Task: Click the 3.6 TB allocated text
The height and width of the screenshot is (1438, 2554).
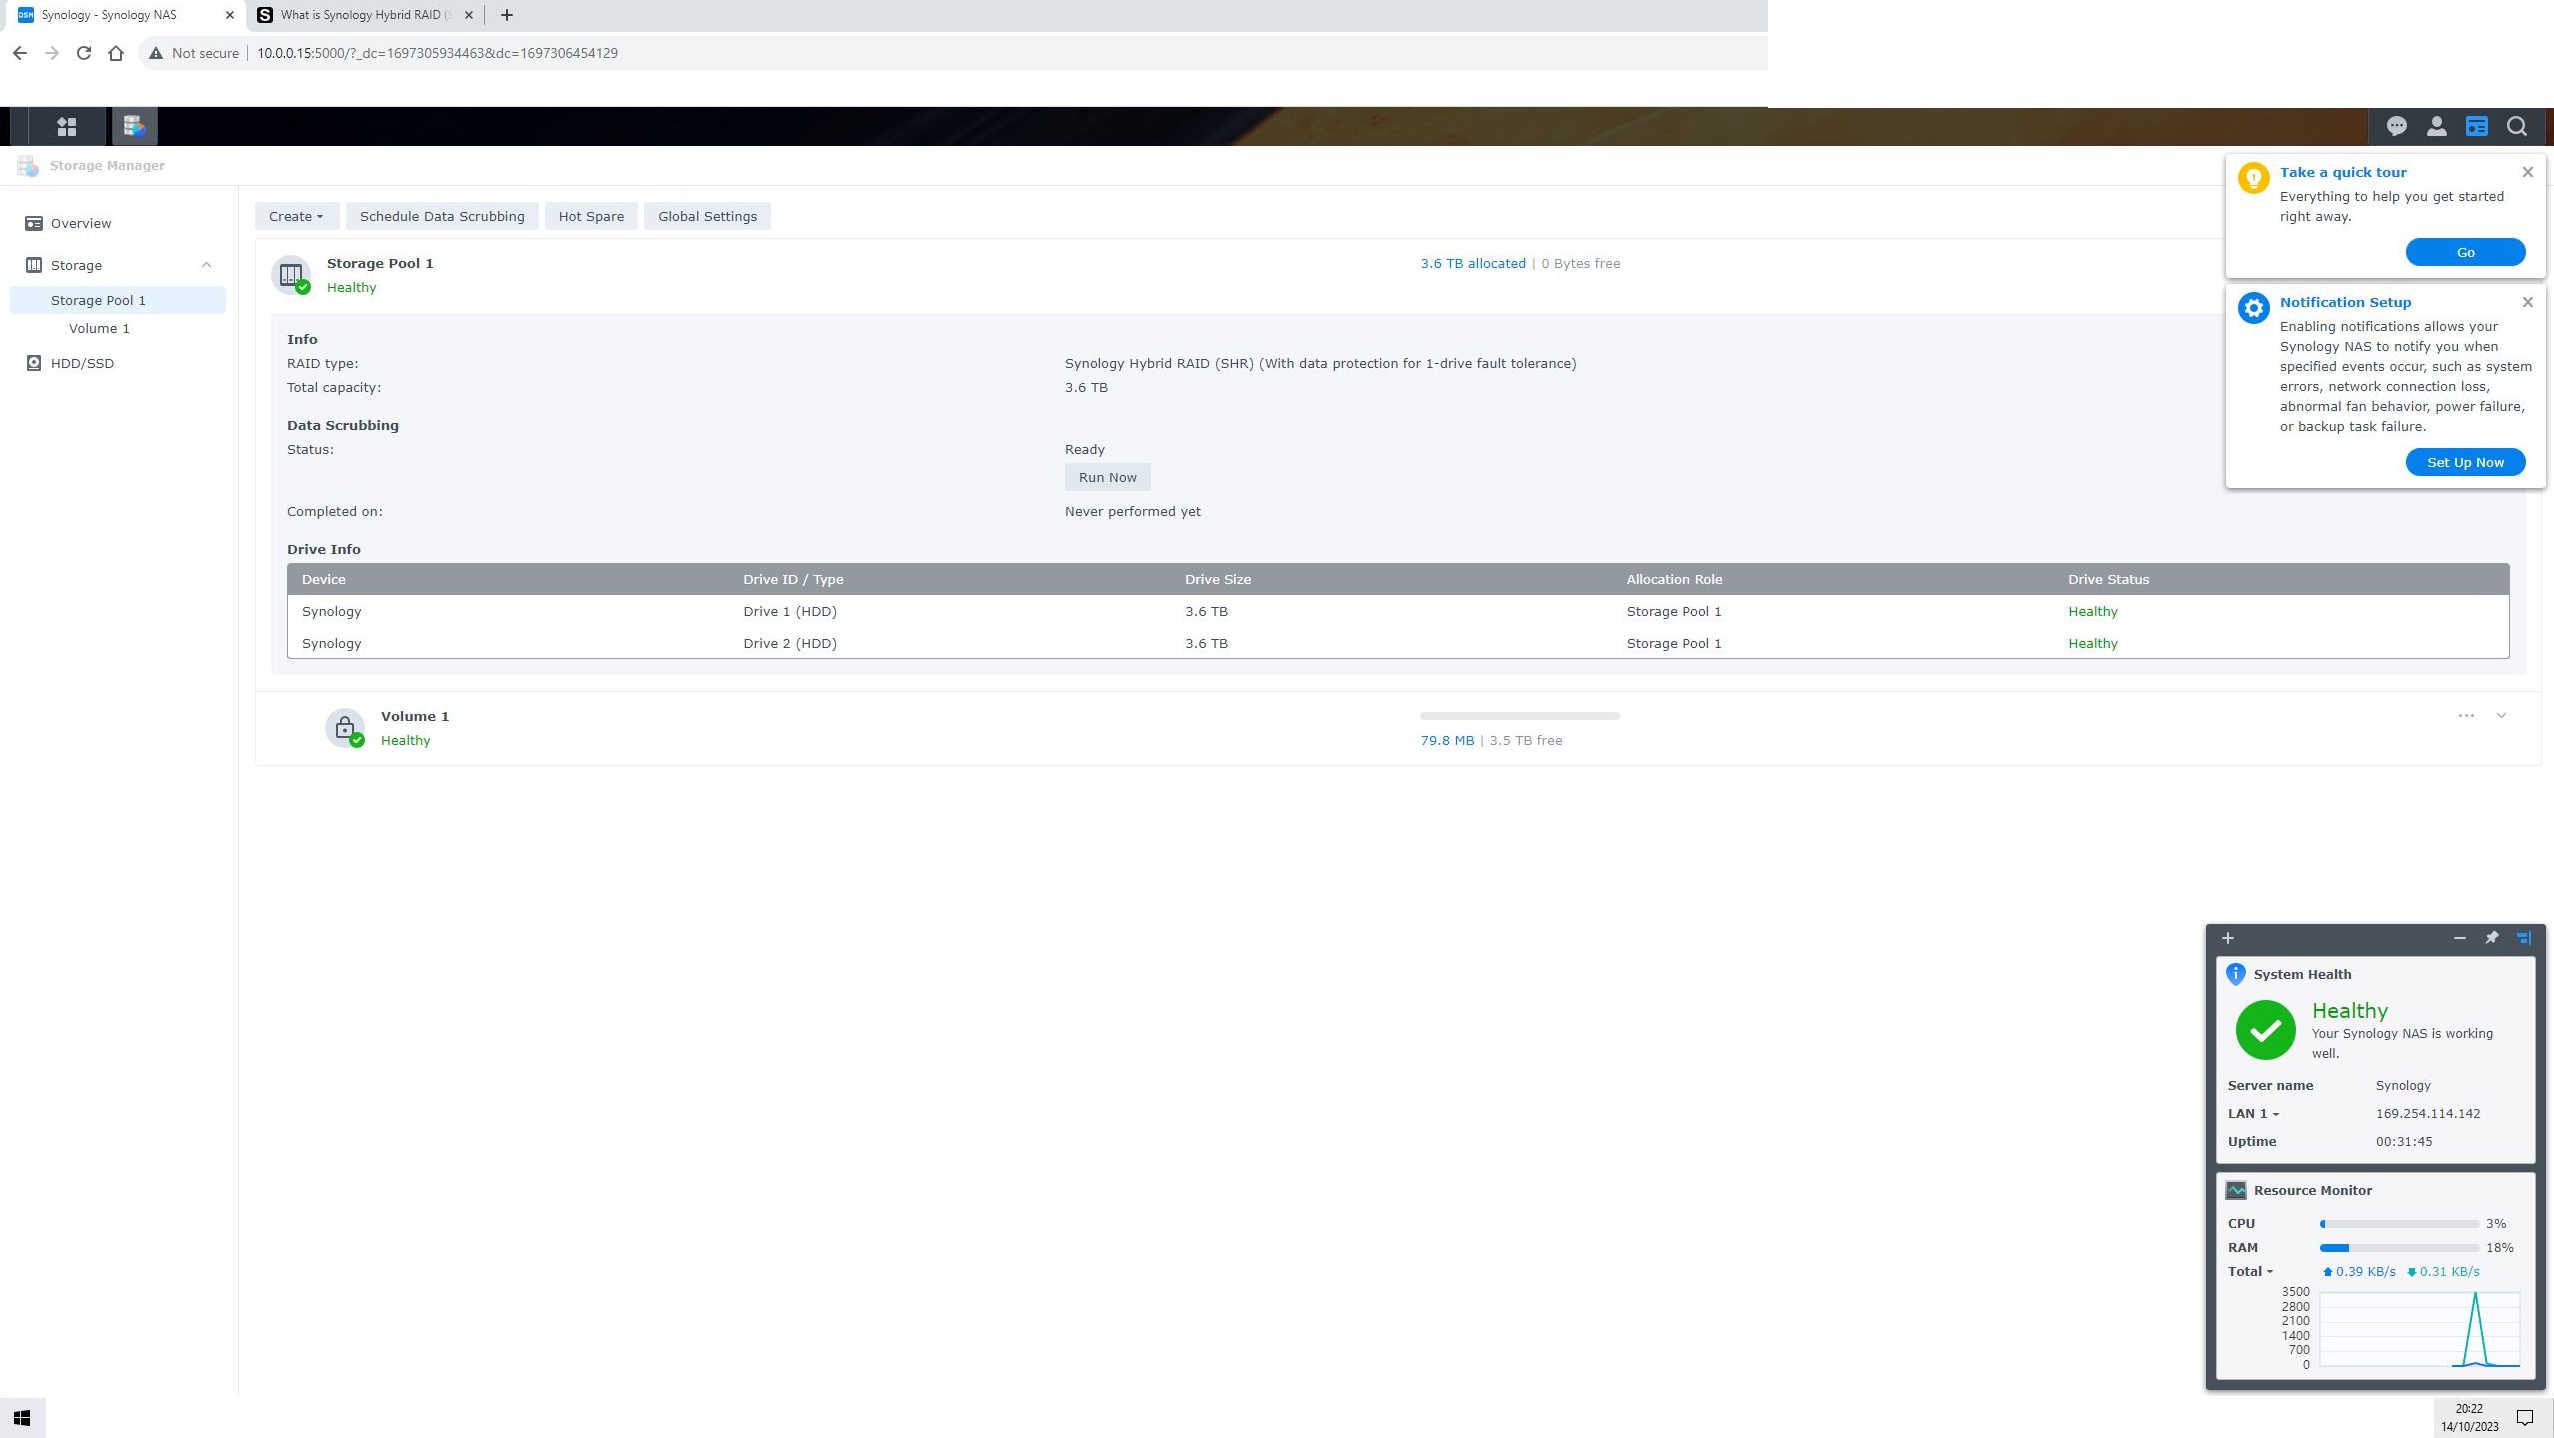Action: [1473, 263]
